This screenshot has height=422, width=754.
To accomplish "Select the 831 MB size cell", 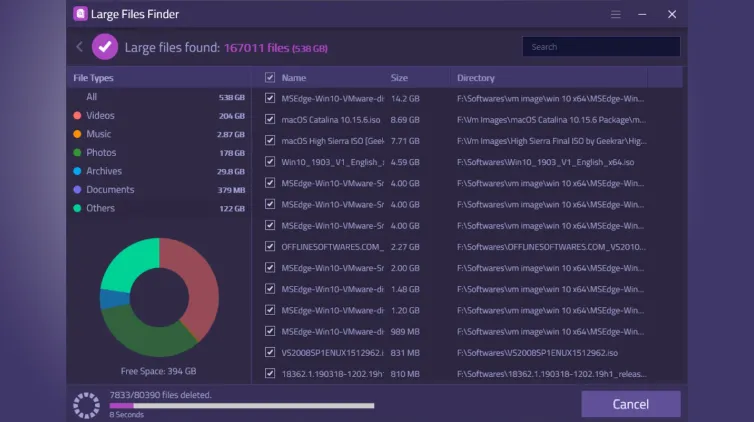I will [405, 352].
